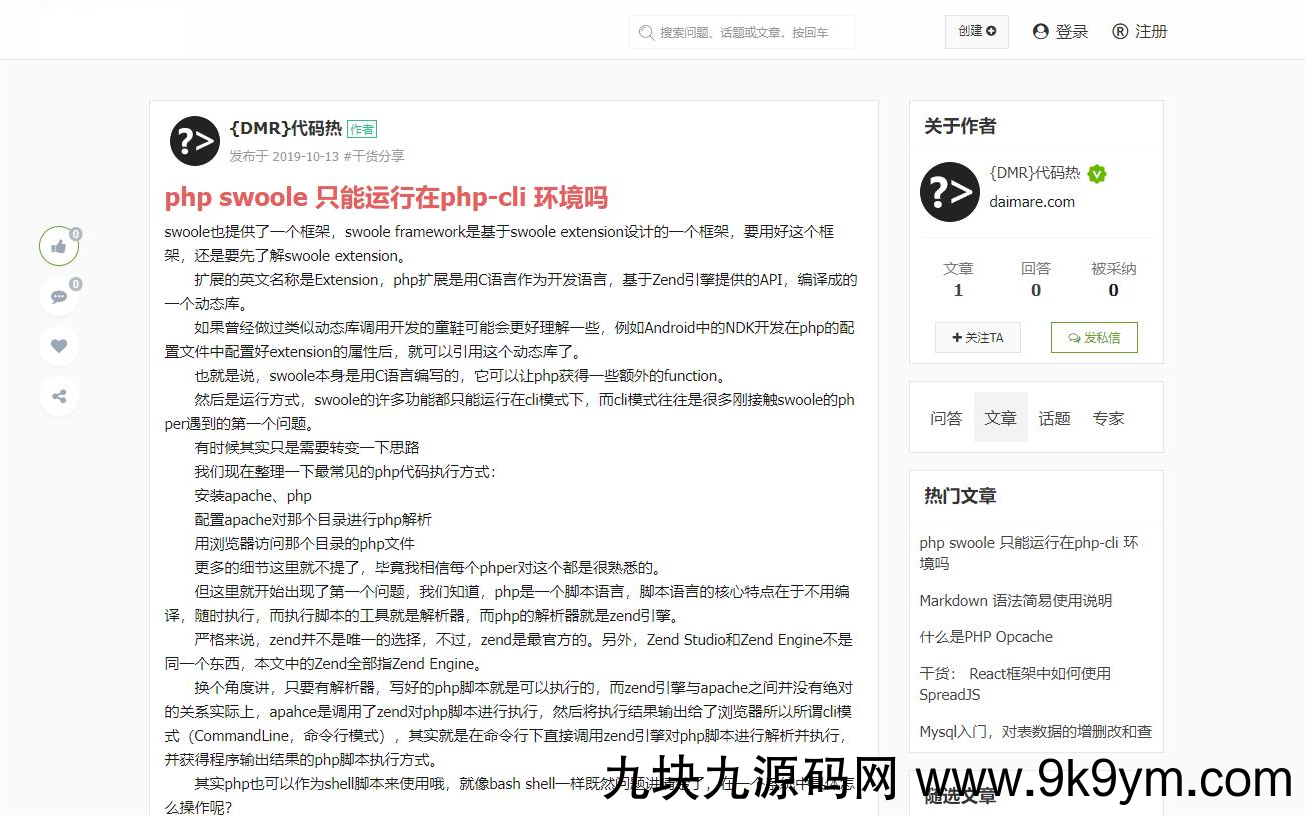Click the 注册 register link
The height and width of the screenshot is (816, 1305).
tap(1140, 32)
